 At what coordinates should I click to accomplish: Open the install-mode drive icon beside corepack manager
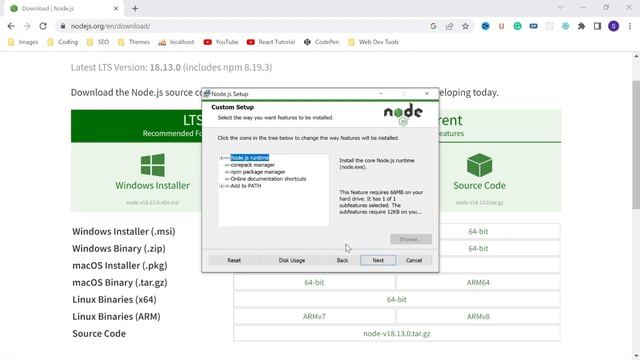[227, 165]
